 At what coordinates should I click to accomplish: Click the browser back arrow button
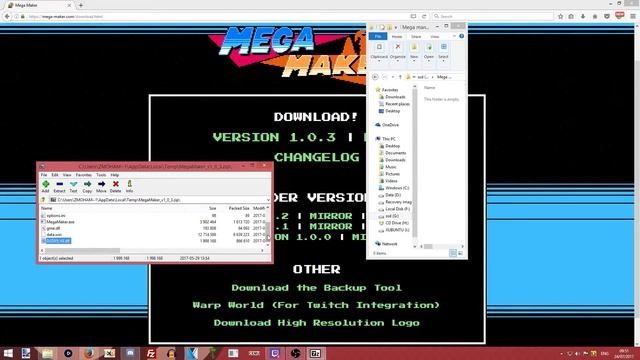7,16
